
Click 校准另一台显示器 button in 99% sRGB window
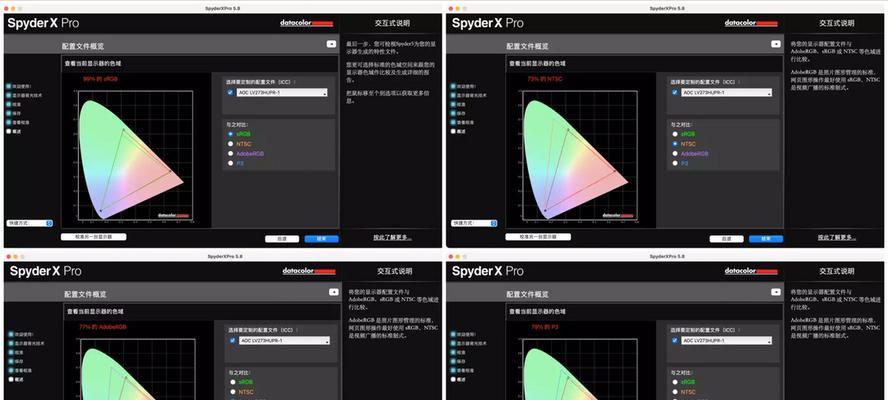93,237
